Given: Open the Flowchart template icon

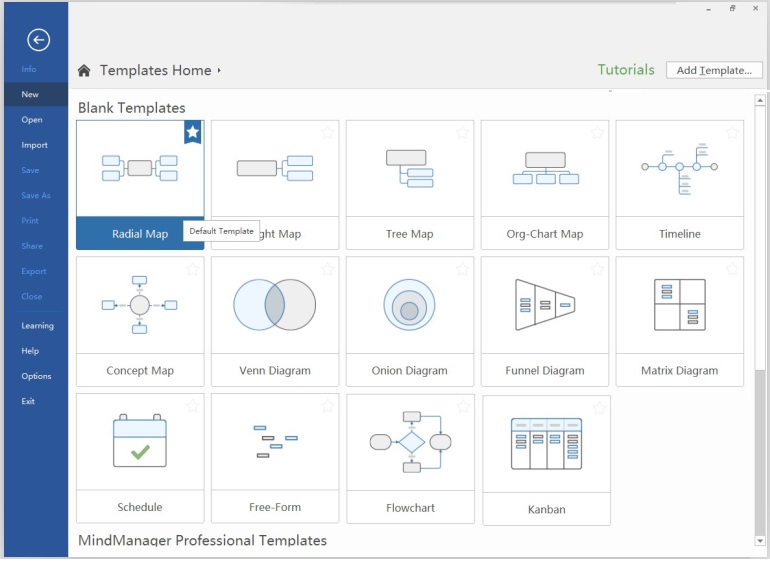Looking at the screenshot, I should coord(410,442).
